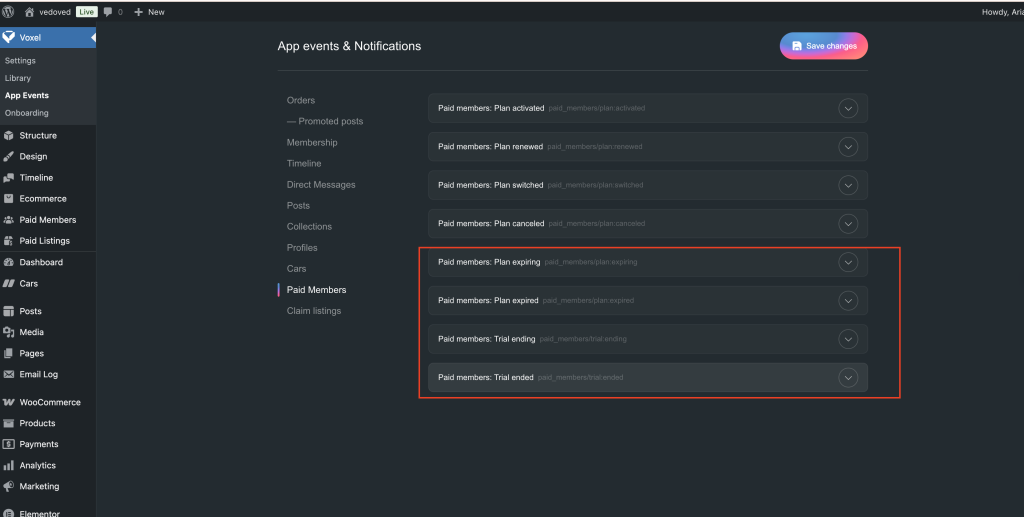Image resolution: width=1024 pixels, height=517 pixels.
Task: Click the WooCommerce sidebar icon
Action: (x=9, y=402)
